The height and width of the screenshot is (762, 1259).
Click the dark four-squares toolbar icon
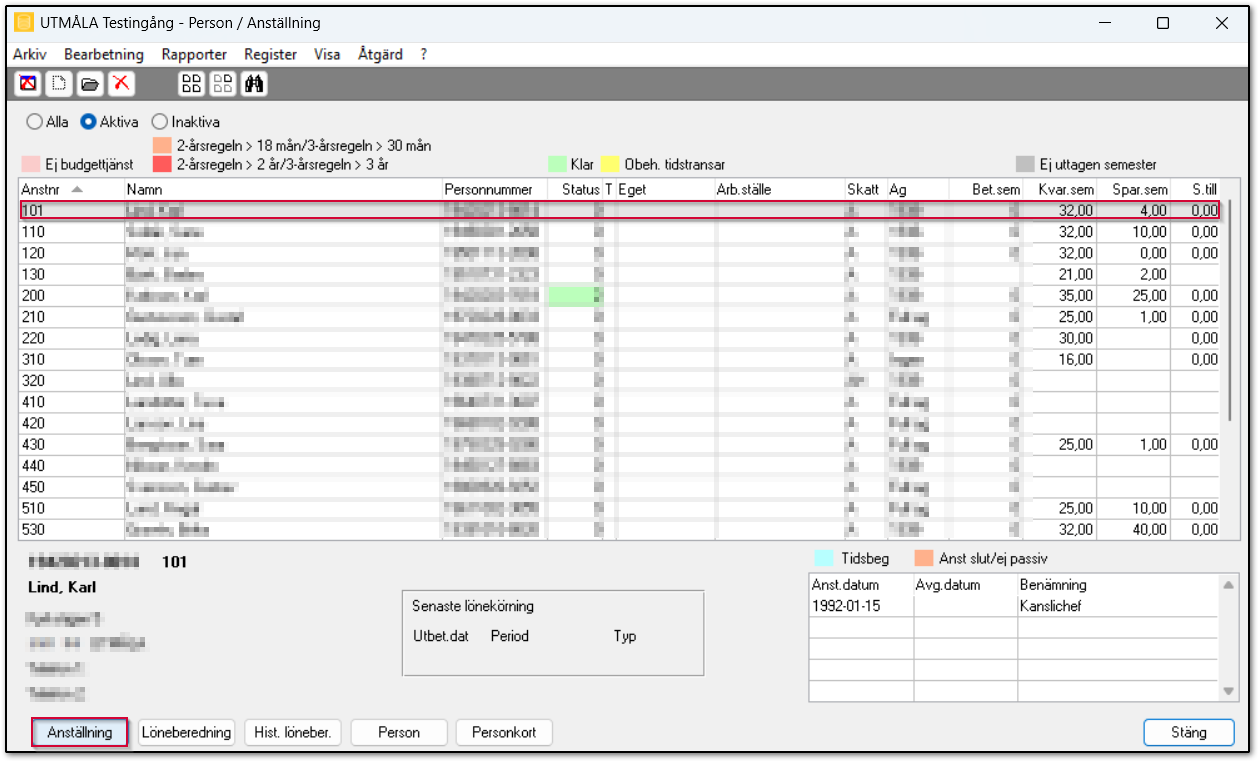point(191,84)
